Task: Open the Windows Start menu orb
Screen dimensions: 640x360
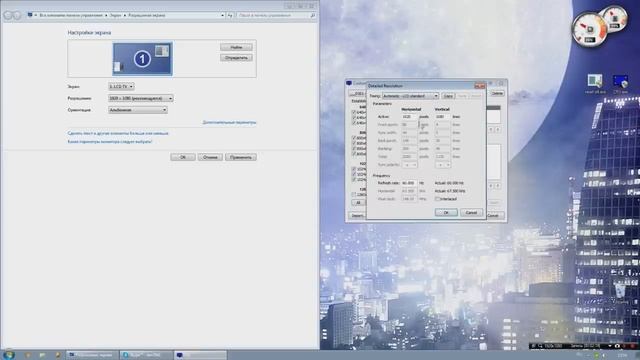Action: click(x=9, y=355)
